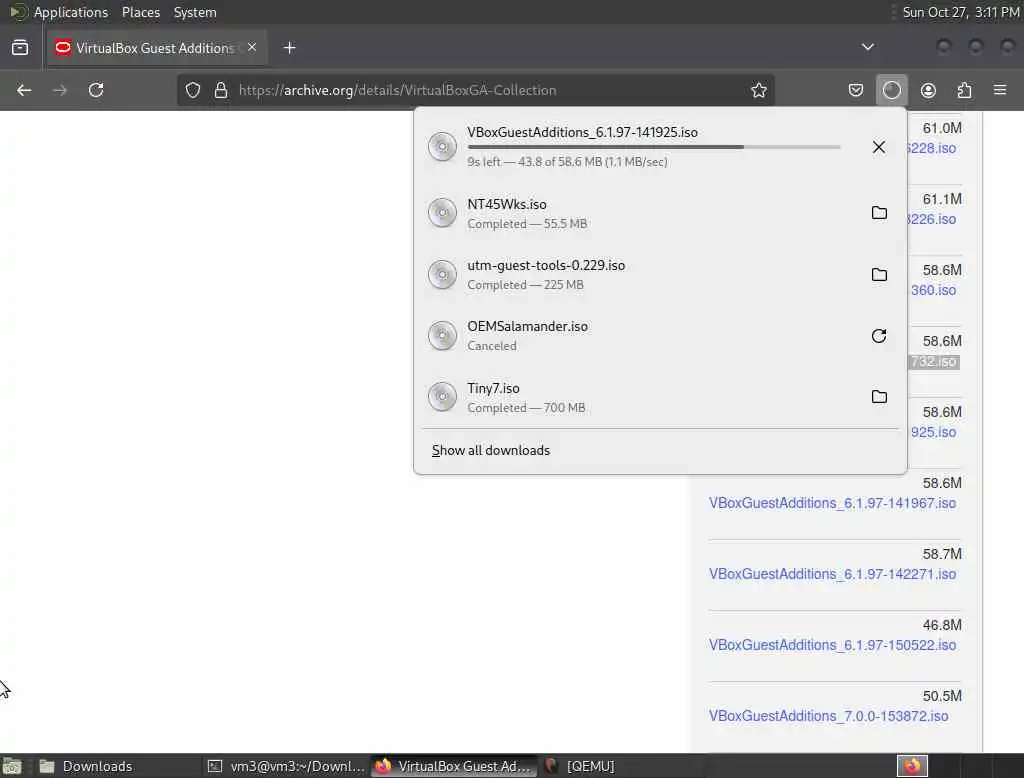The image size is (1024, 778).
Task: List all tabs with the chevron
Action: pyautogui.click(x=867, y=47)
